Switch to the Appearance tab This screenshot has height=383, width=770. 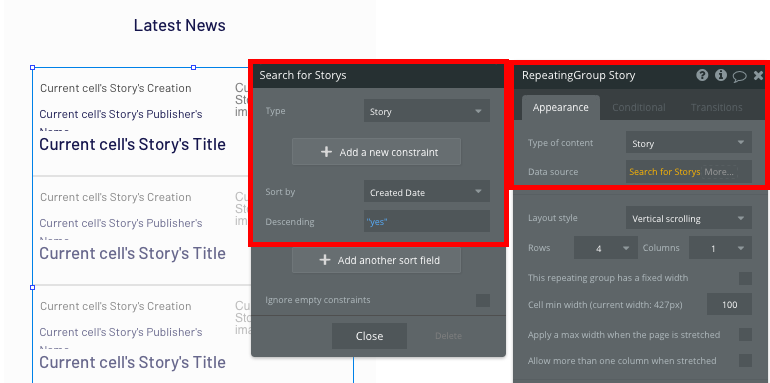(x=560, y=107)
